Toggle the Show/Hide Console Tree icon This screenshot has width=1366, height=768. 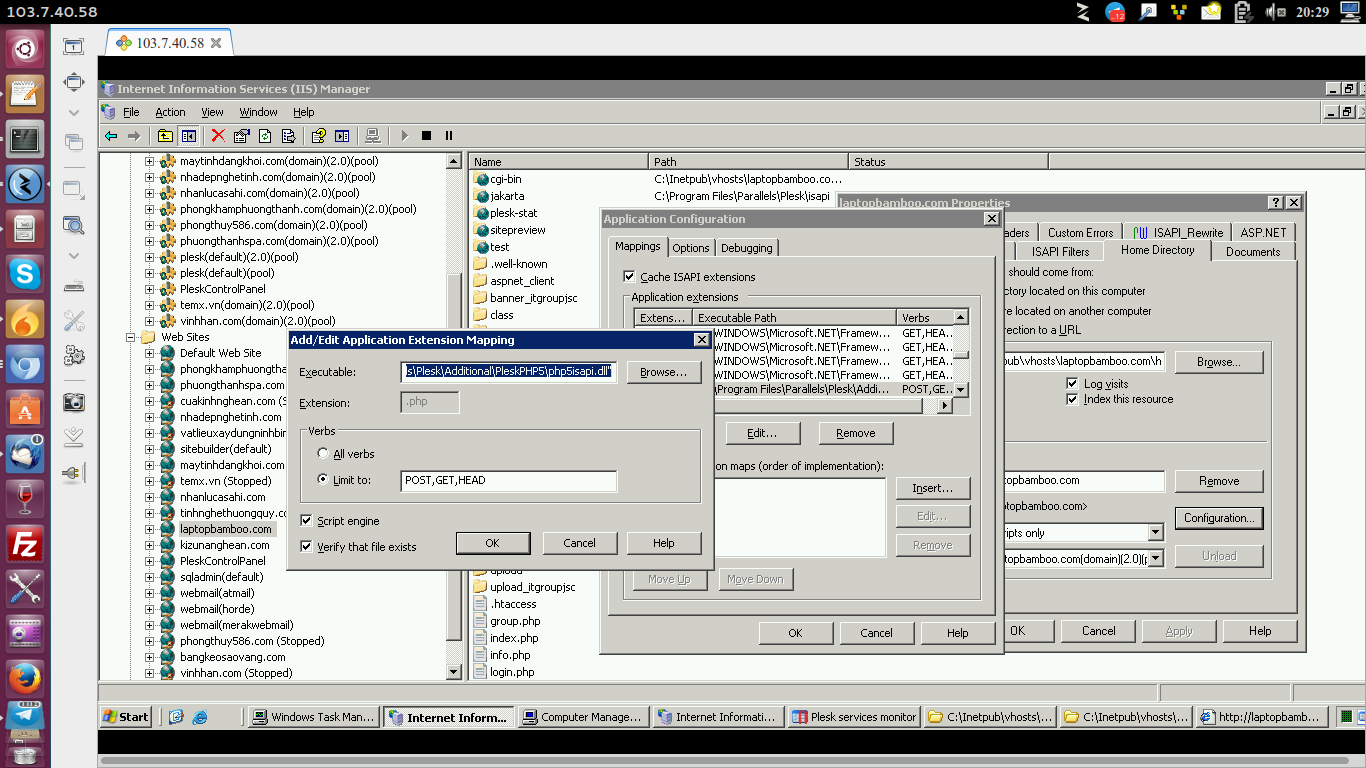188,136
